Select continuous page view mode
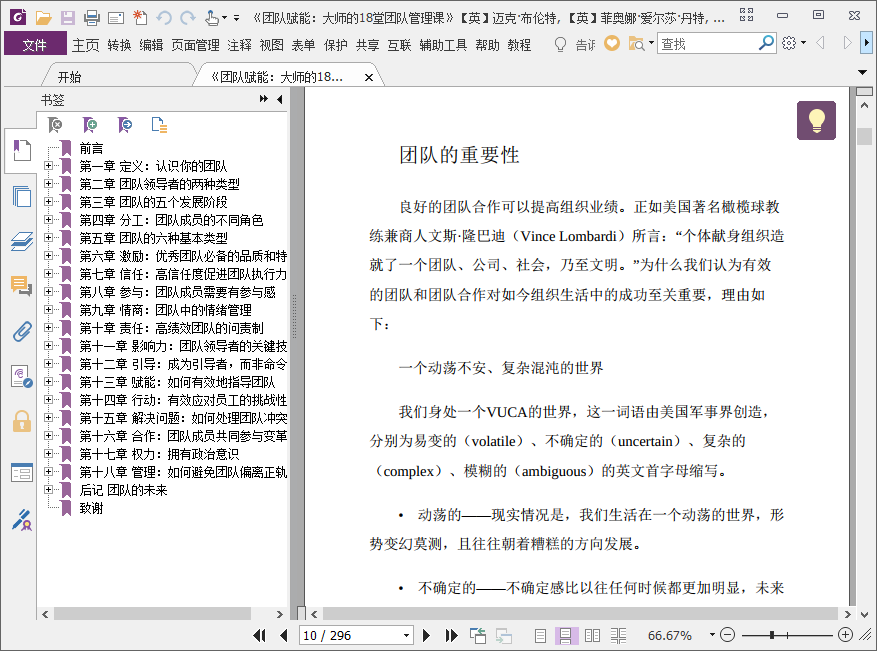The width and height of the screenshot is (877, 651). pos(565,635)
